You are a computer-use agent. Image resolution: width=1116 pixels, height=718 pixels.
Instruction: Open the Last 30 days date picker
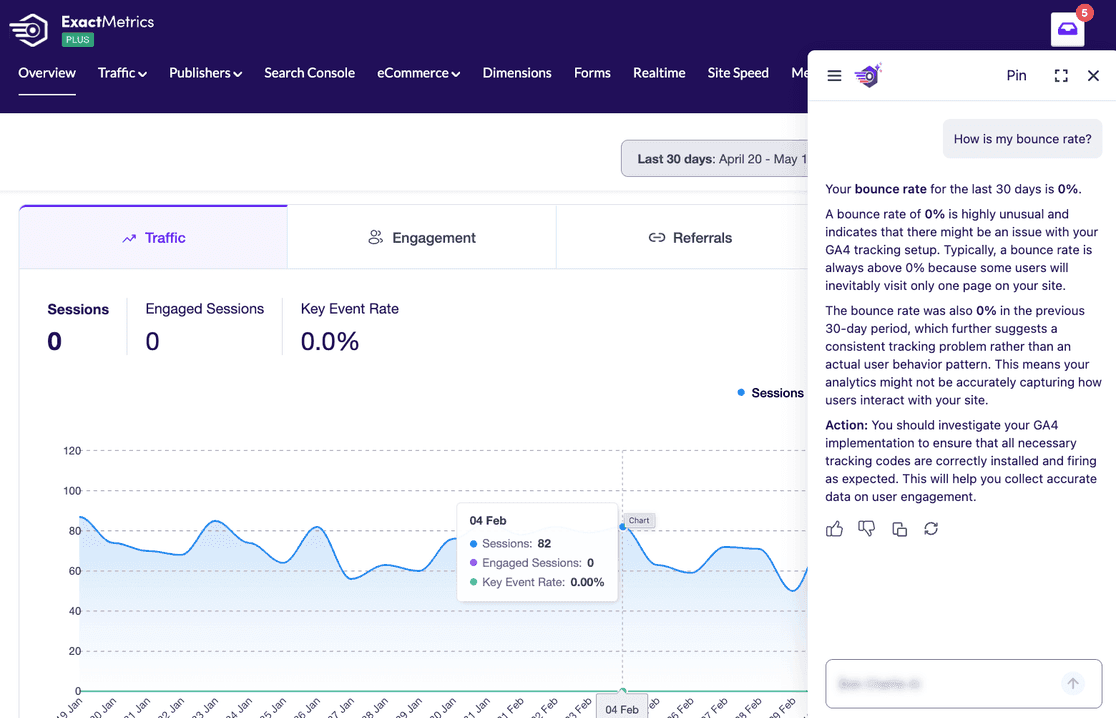[x=715, y=159]
